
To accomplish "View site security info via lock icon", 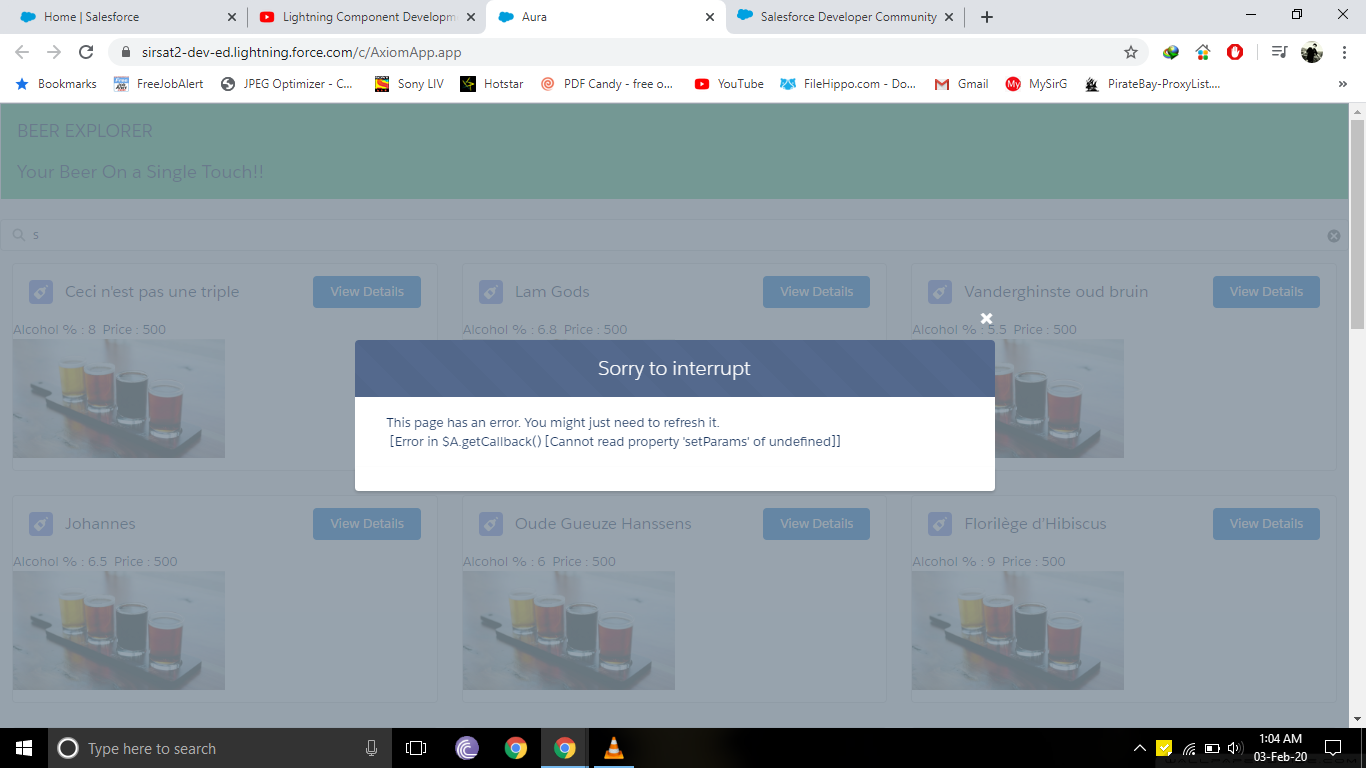I will 126,52.
